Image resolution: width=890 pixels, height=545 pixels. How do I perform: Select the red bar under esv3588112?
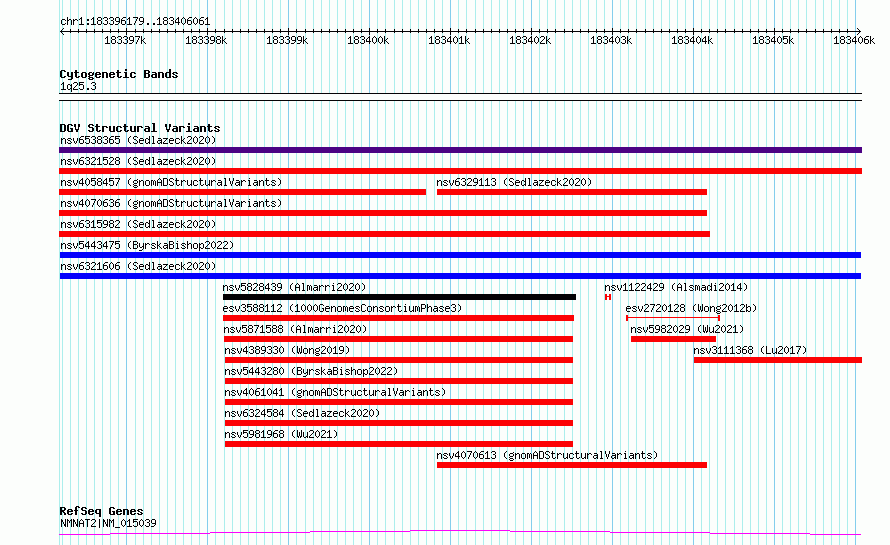pos(398,318)
